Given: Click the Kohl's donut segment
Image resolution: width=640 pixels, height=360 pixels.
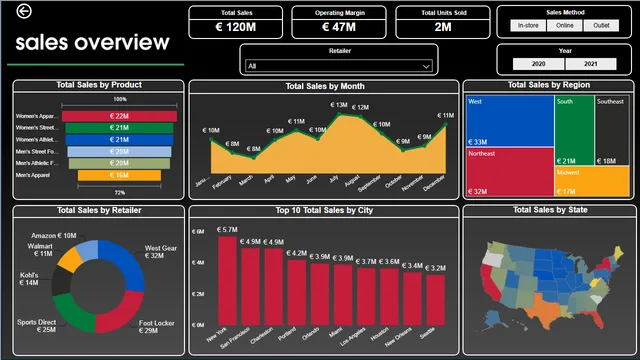Looking at the screenshot, I should 62,280.
